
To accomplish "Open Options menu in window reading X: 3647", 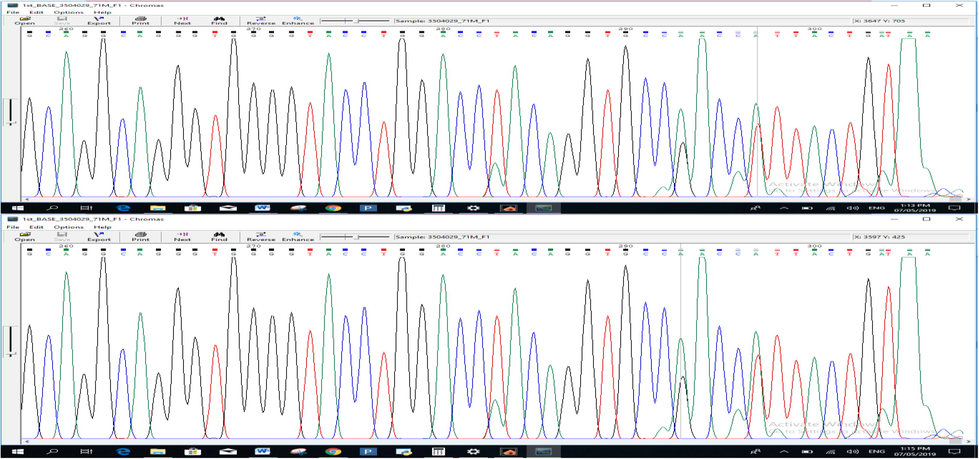I will [67, 12].
